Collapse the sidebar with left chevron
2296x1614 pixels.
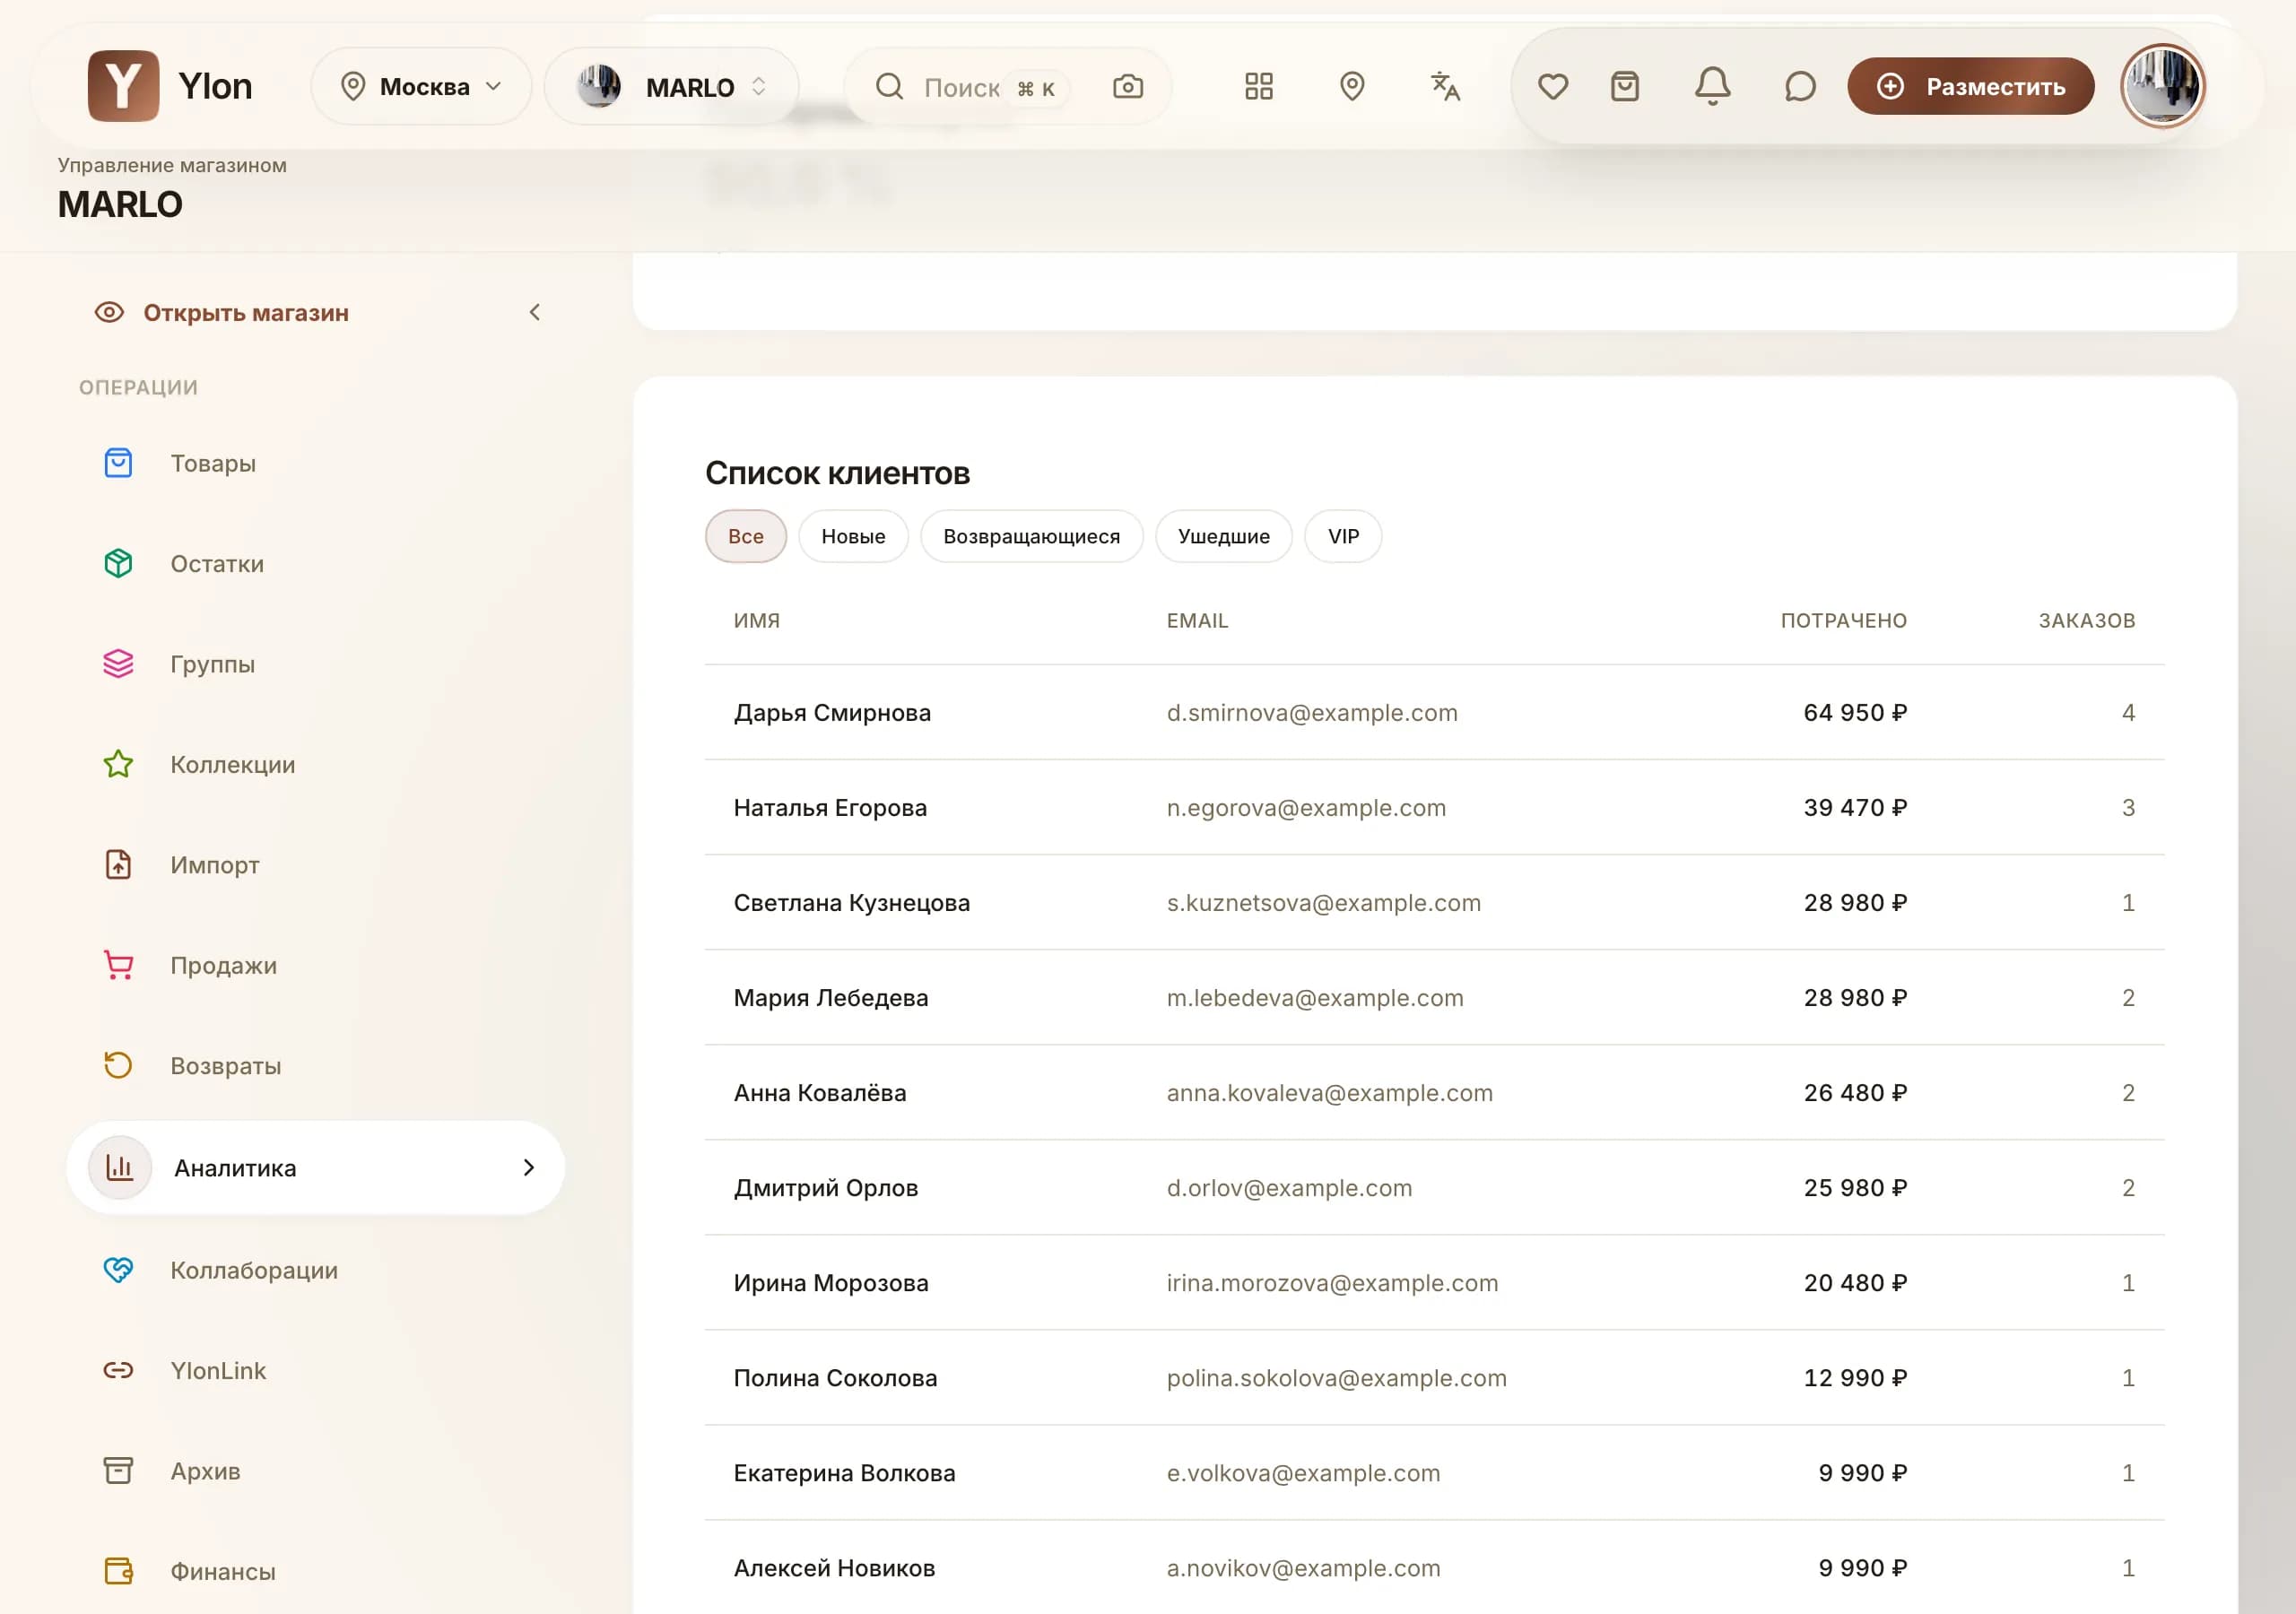(x=535, y=313)
